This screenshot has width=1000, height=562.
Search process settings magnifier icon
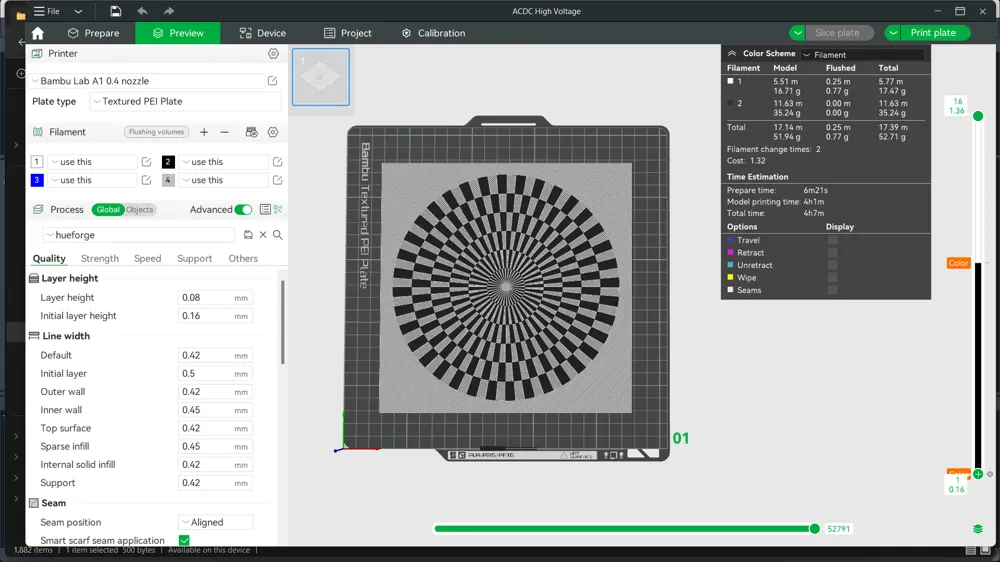pos(278,235)
